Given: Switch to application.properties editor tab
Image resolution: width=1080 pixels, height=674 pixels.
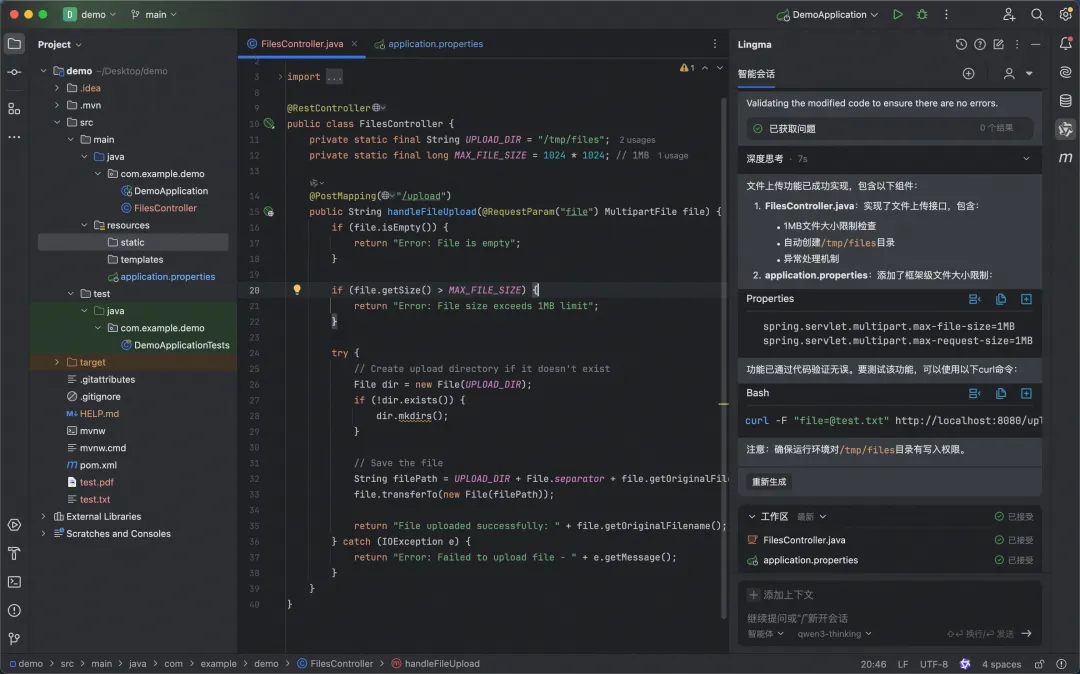Looking at the screenshot, I should 428,44.
